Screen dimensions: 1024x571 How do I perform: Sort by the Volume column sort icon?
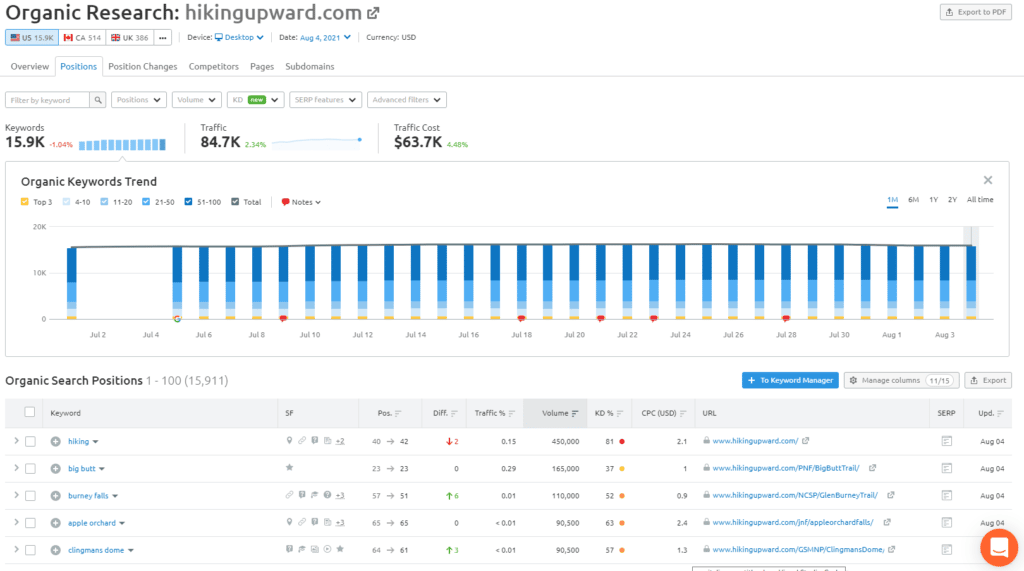(x=575, y=414)
